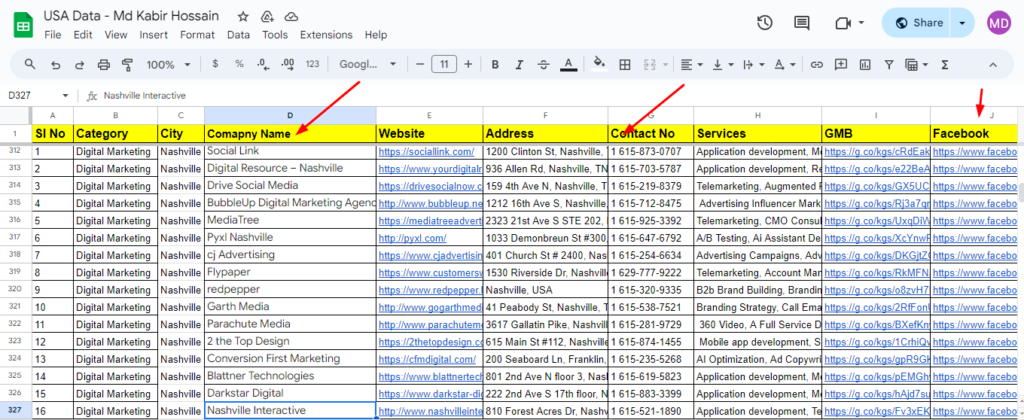Image resolution: width=1024 pixels, height=420 pixels.
Task: Activate the paint format tool
Action: pyautogui.click(x=127, y=64)
